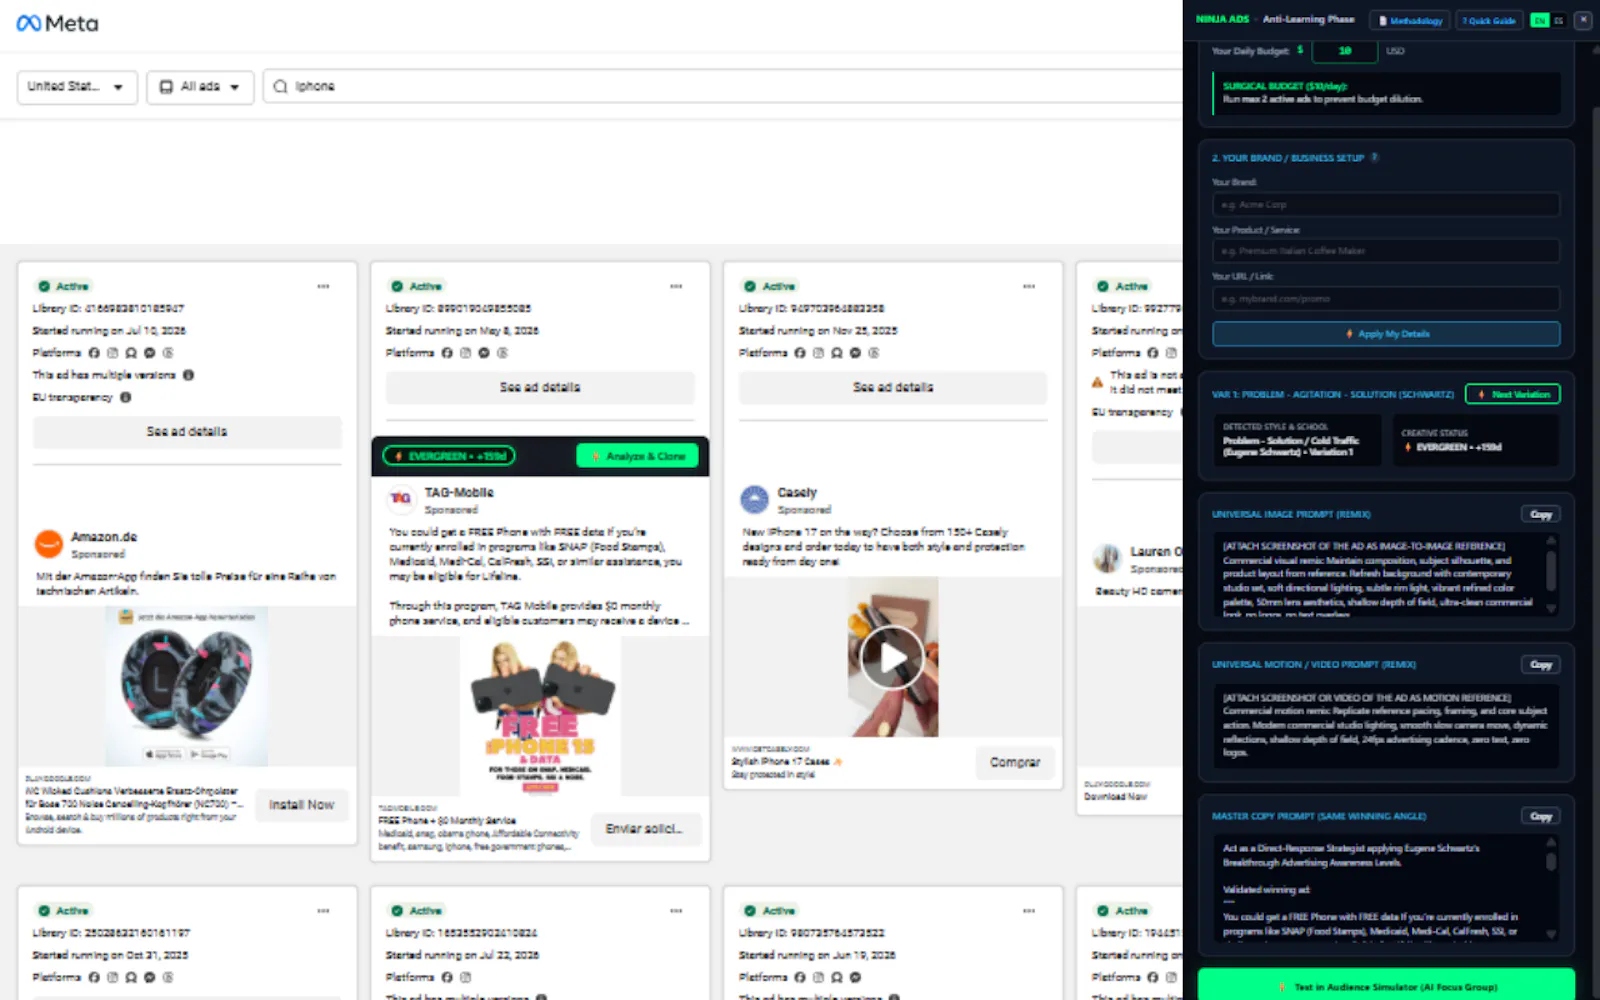Click the Amazon.de advertiser avatar
The width and height of the screenshot is (1600, 1000).
click(x=49, y=543)
